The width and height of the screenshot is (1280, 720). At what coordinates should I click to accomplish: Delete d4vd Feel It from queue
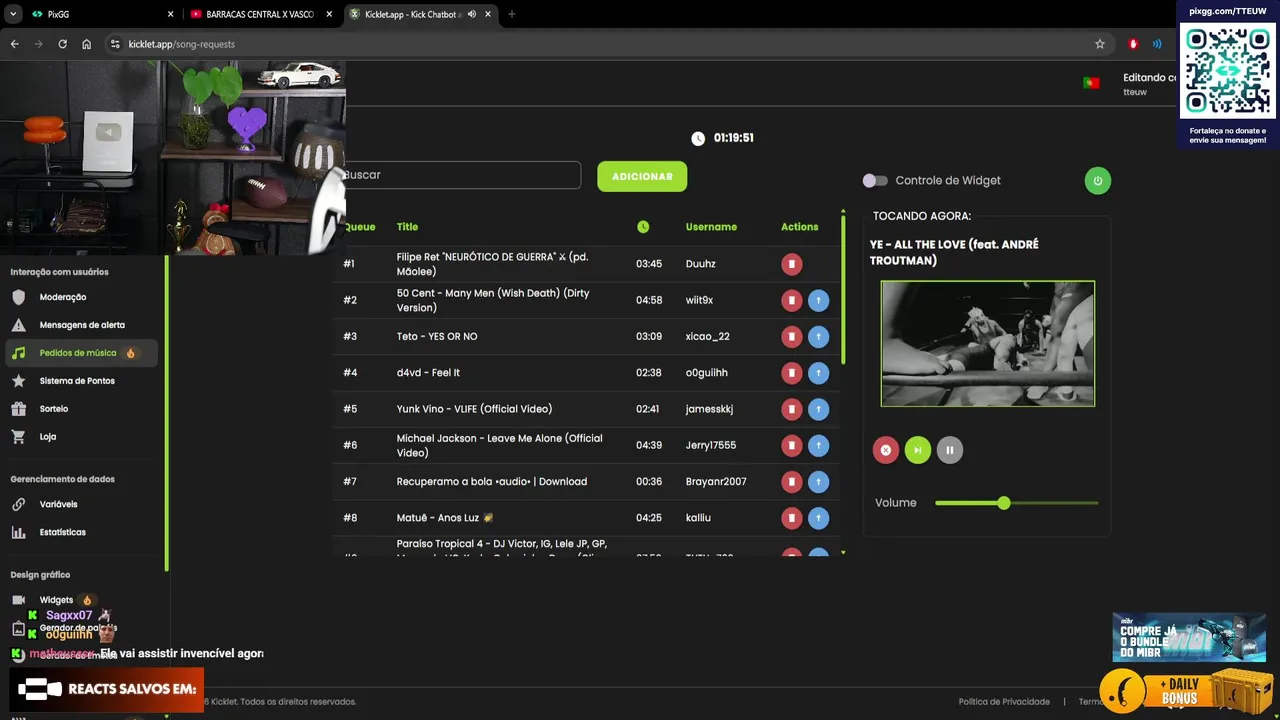coord(791,373)
